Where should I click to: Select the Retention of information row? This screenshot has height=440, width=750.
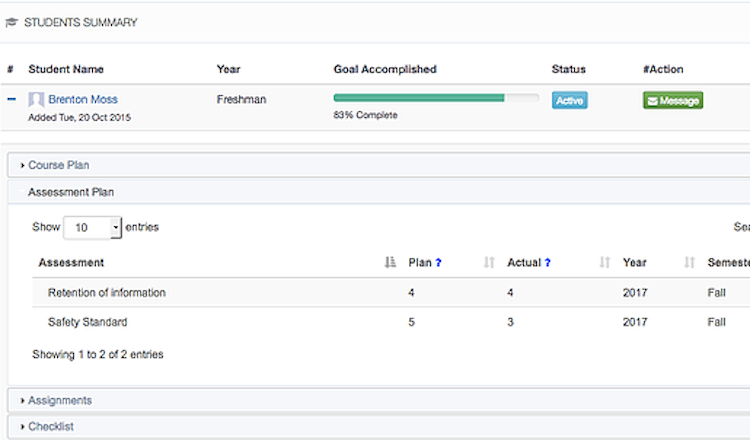click(x=107, y=293)
